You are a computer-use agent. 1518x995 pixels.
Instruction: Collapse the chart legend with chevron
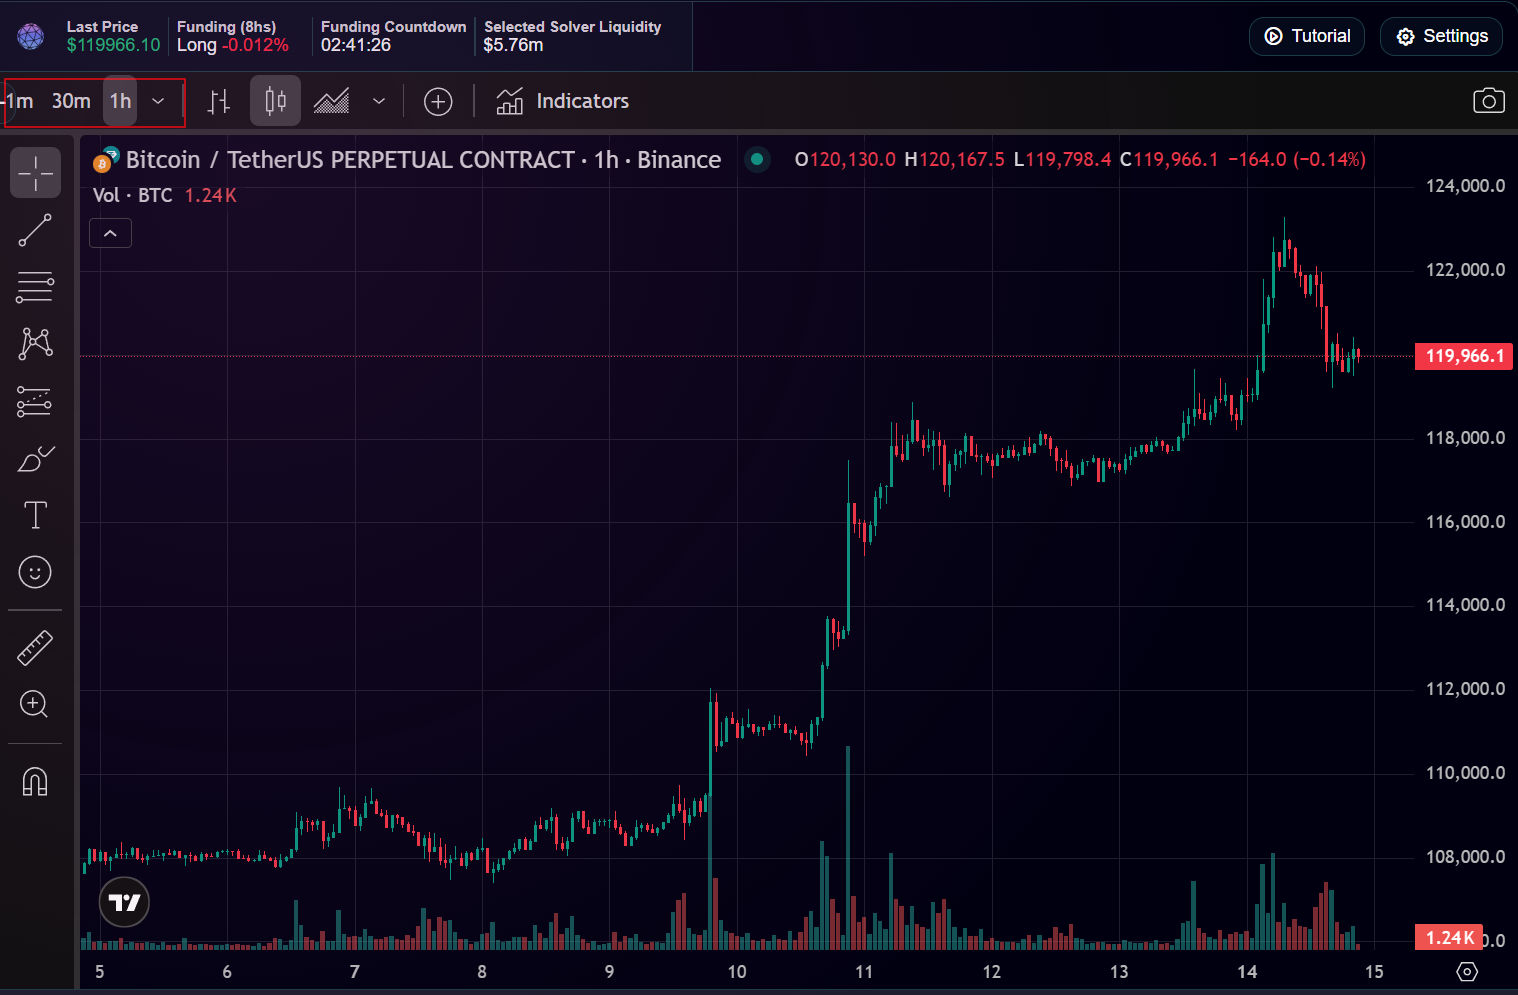pyautogui.click(x=111, y=234)
